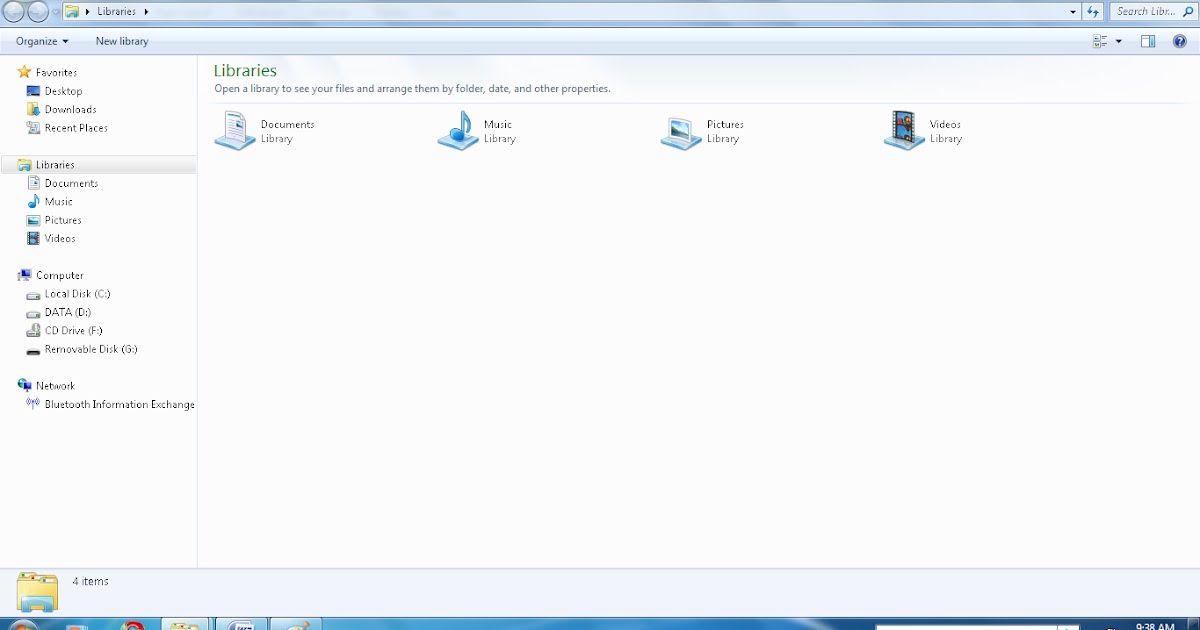Click the '4 items' status text

(x=91, y=581)
